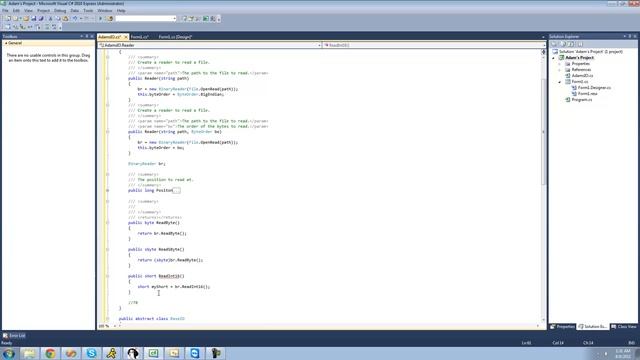640x360 pixels.
Task: Open the Help menu
Action: click(121, 11)
